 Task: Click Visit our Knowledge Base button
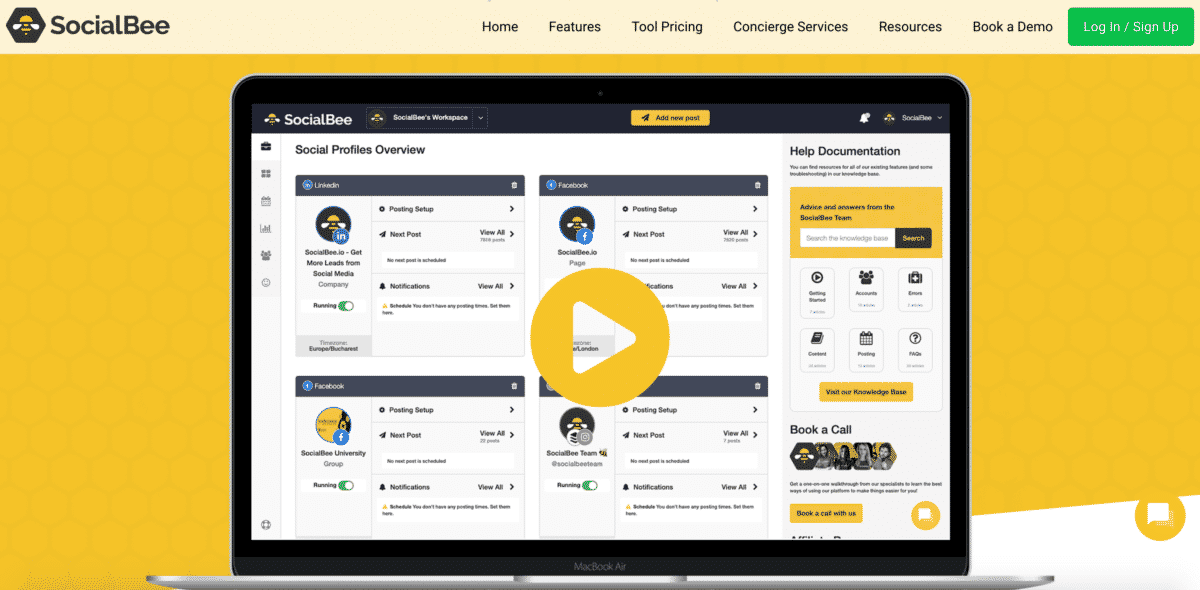pyautogui.click(x=866, y=392)
